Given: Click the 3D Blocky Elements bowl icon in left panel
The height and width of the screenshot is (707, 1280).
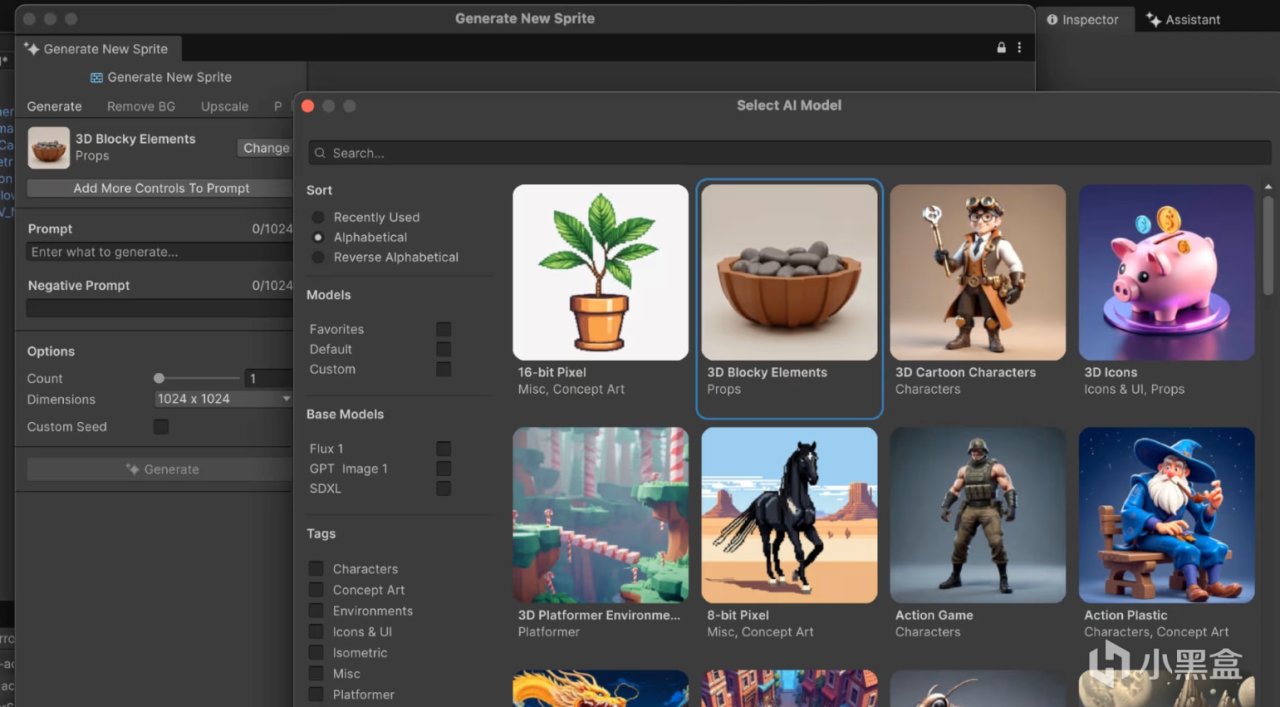Looking at the screenshot, I should [x=49, y=147].
